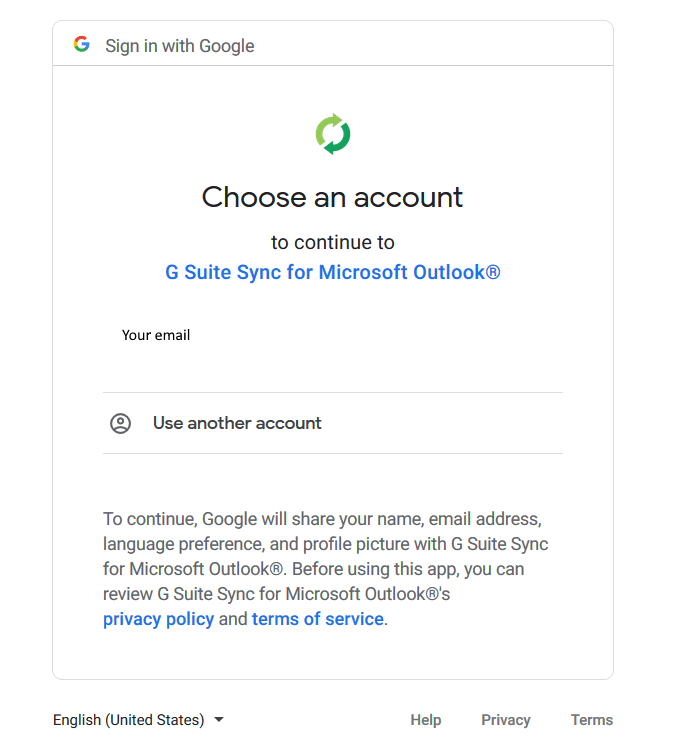The image size is (680, 743).
Task: Click the Google G logo
Action: 82,45
